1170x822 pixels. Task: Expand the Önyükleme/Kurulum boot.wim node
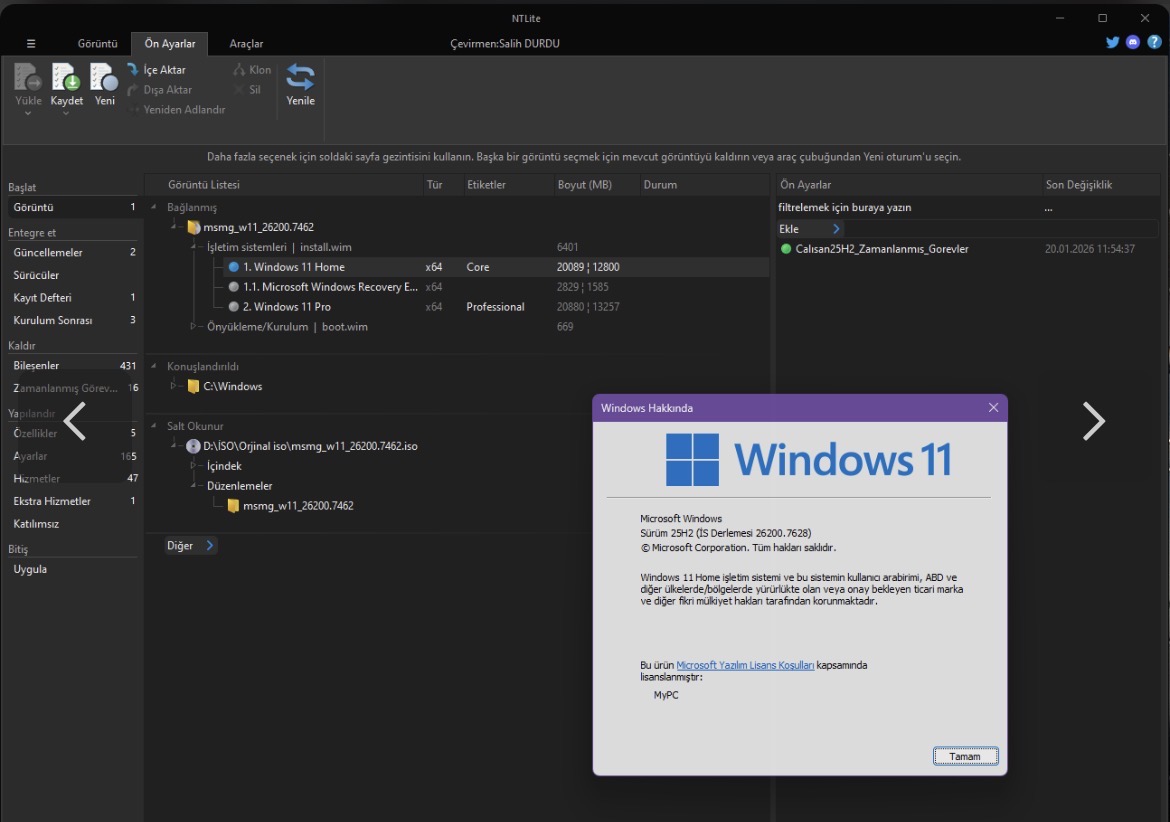point(194,327)
